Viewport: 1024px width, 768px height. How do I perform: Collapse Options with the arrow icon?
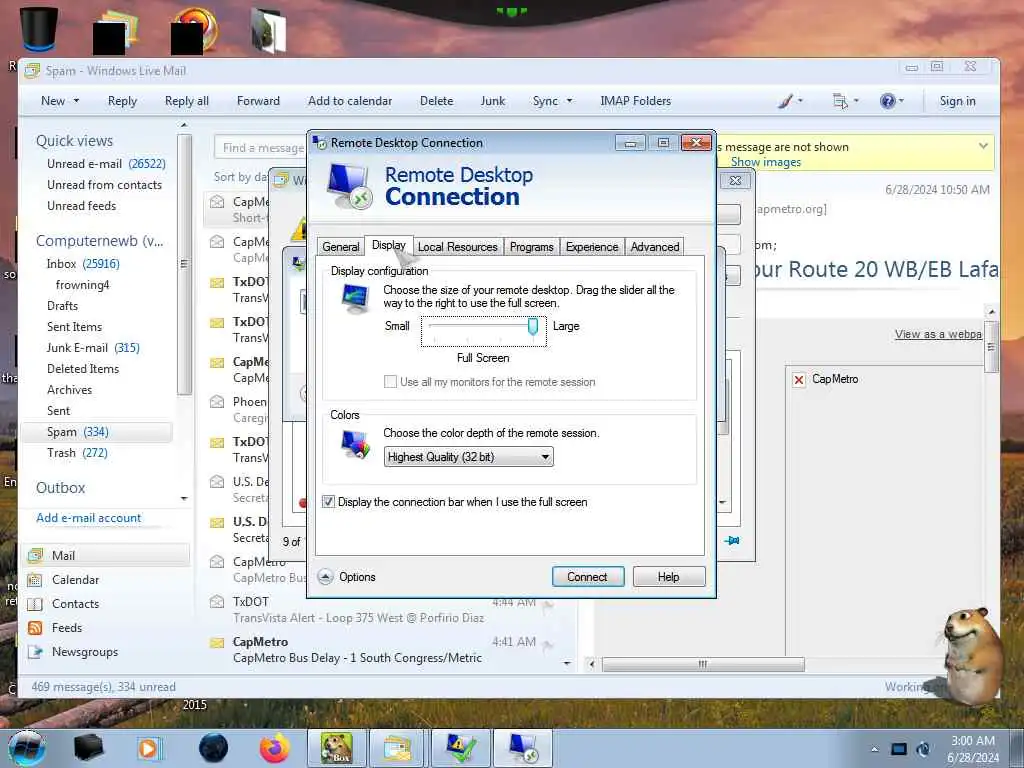(x=325, y=577)
